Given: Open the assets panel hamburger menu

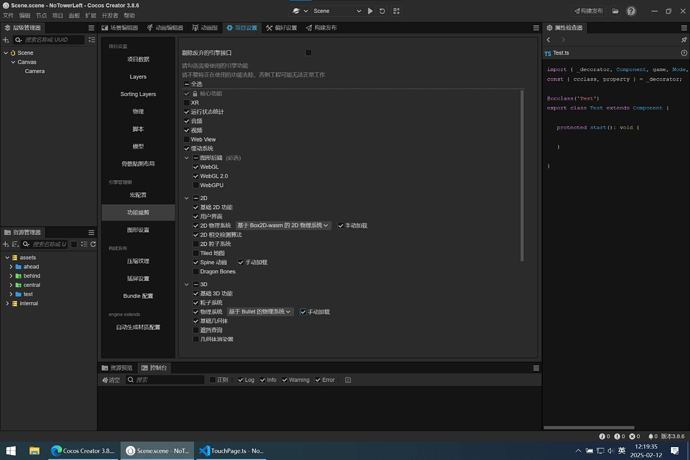Looking at the screenshot, I should pyautogui.click(x=91, y=232).
